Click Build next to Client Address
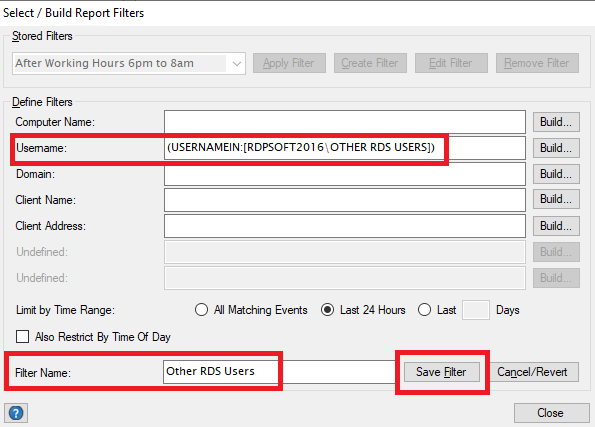595x427 pixels. click(556, 226)
